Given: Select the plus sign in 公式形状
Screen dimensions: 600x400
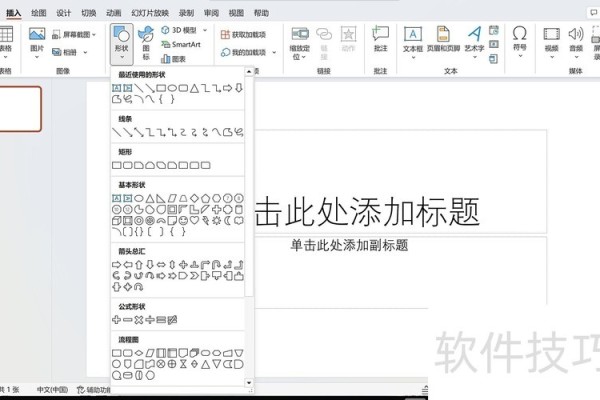Looking at the screenshot, I should 117,320.
